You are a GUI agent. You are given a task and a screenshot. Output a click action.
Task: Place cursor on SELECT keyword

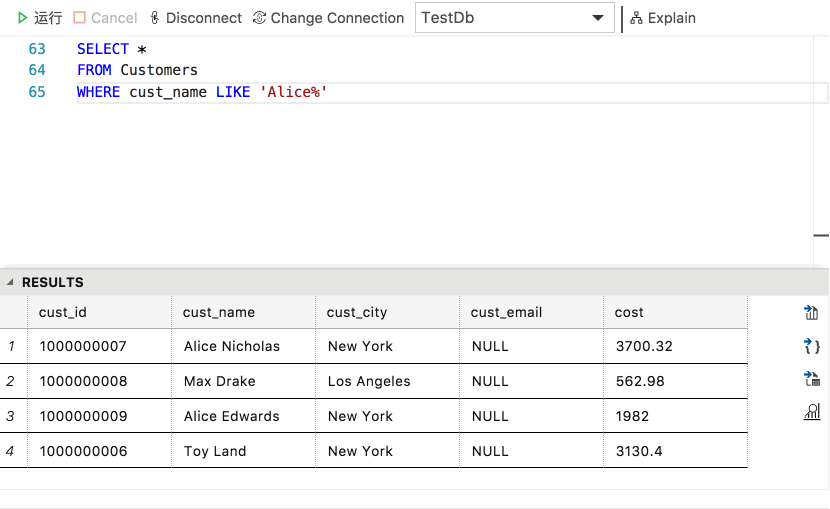(x=103, y=49)
